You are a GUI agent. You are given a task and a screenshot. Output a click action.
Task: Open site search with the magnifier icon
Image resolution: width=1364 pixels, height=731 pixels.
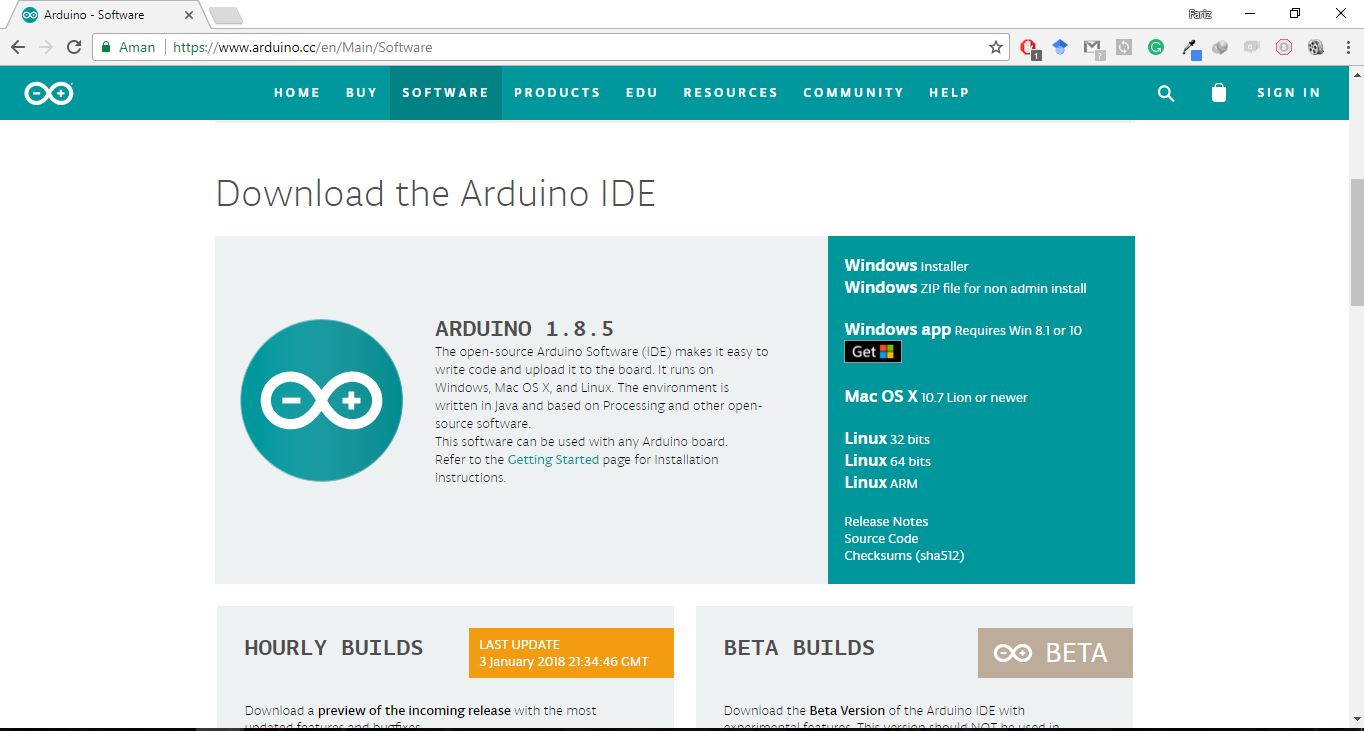pyautogui.click(x=1166, y=93)
